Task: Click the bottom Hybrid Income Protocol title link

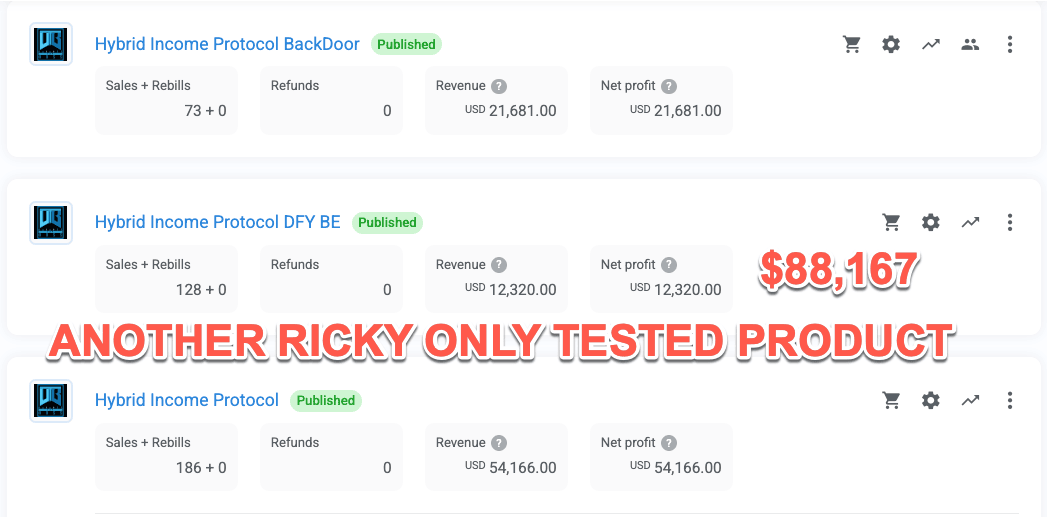Action: click(x=187, y=400)
